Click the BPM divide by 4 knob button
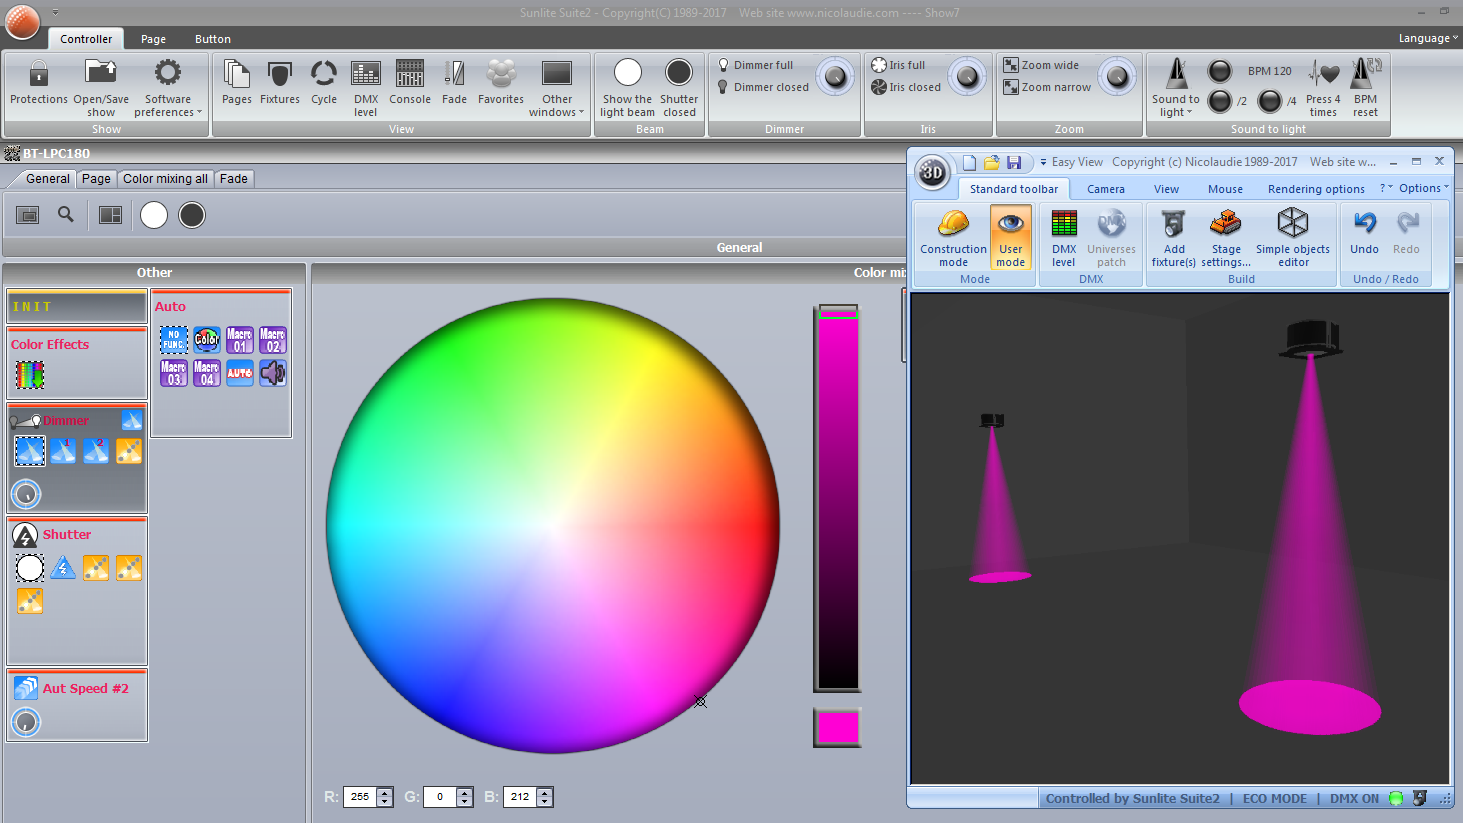 [1269, 100]
